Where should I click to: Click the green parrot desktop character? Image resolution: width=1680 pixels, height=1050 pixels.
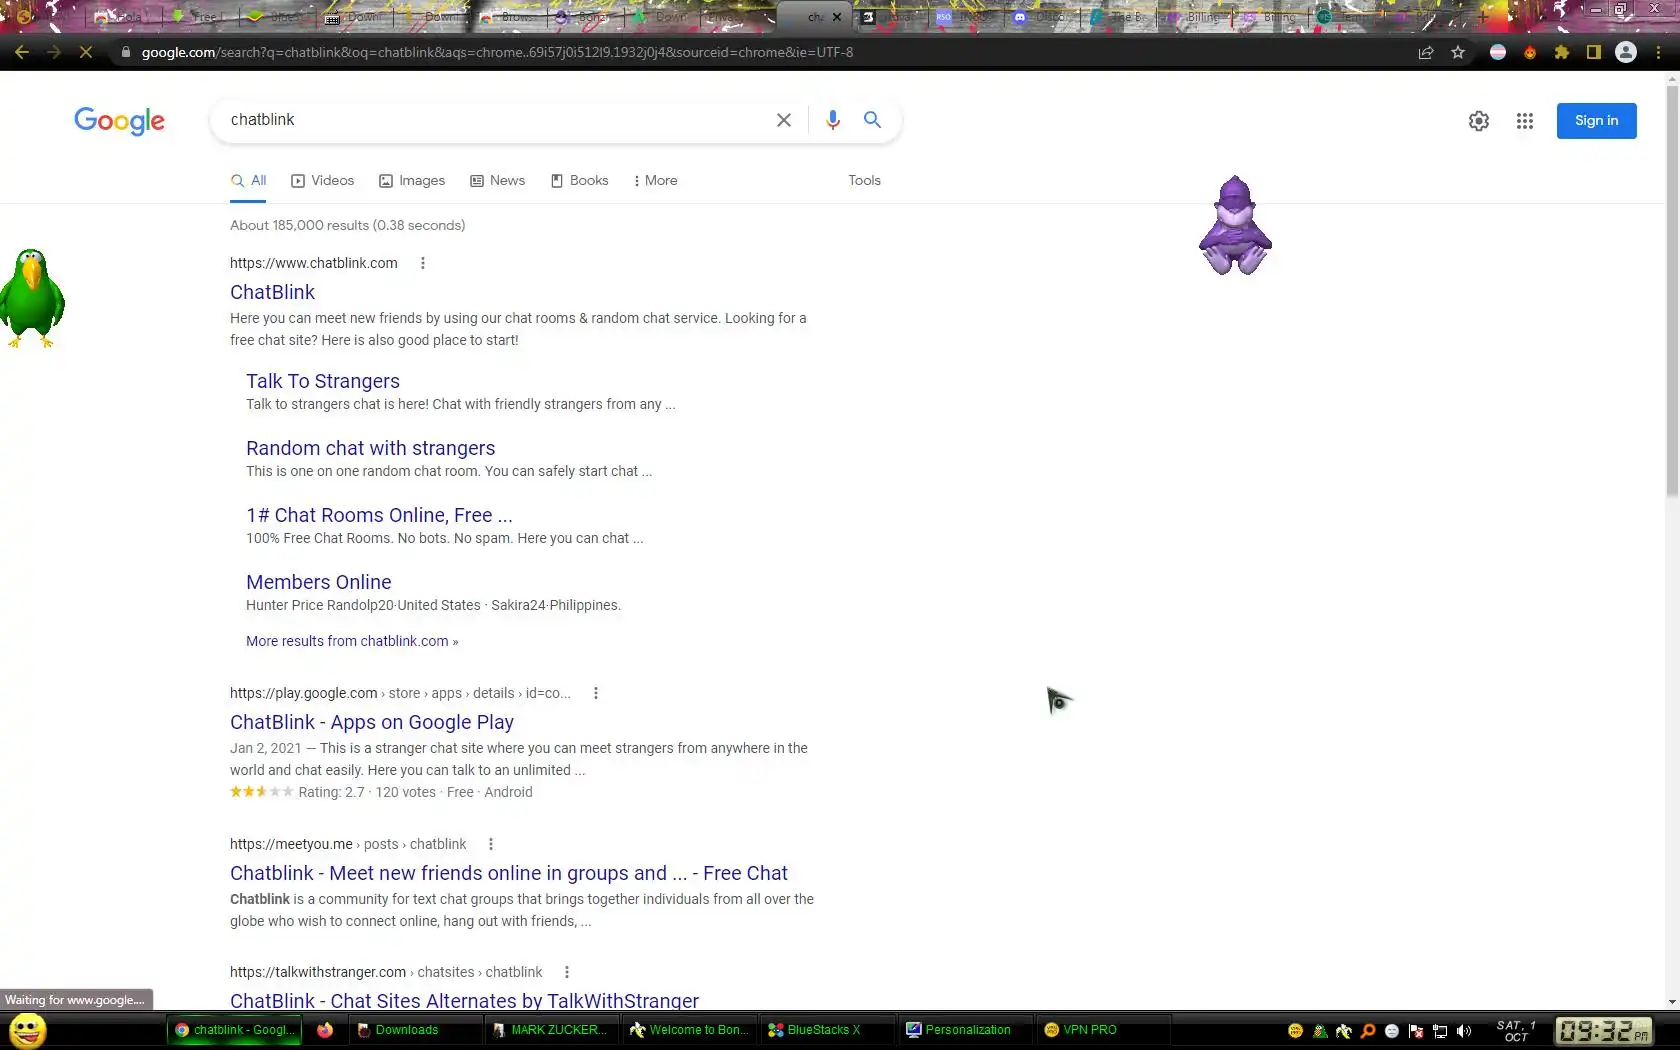tap(32, 298)
